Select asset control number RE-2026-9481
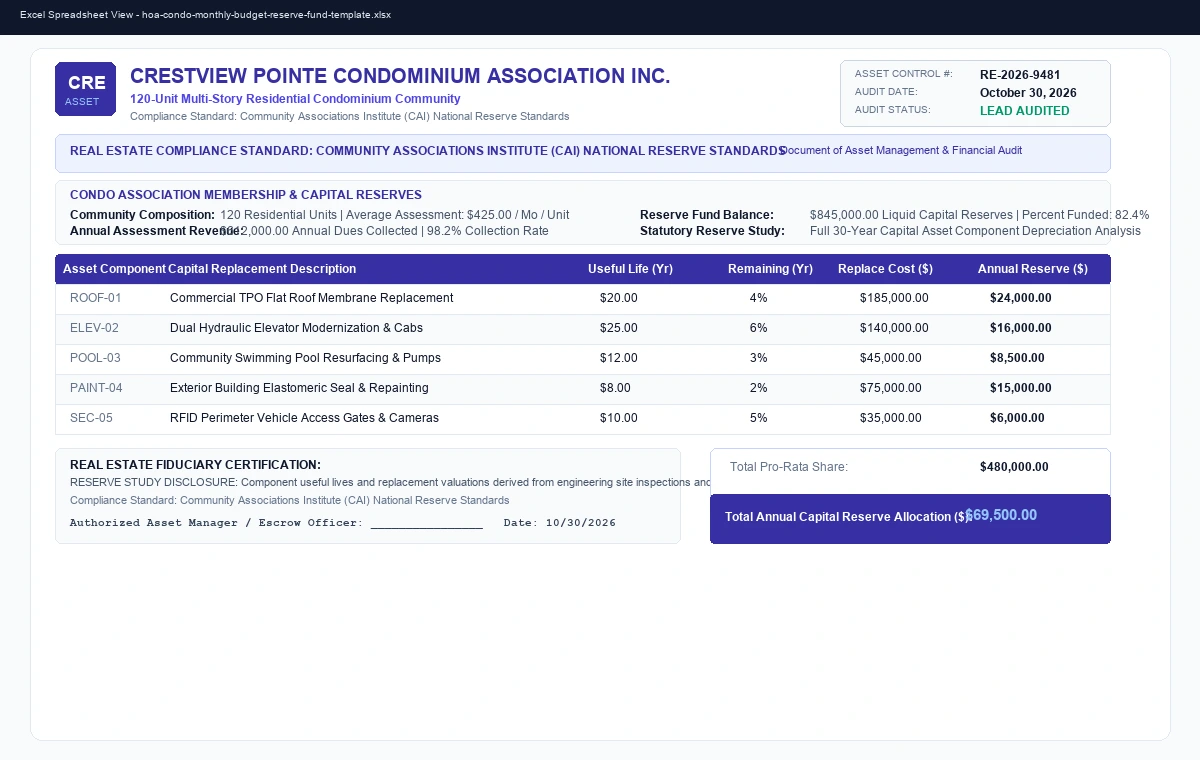The height and width of the screenshot is (760, 1200). tap(1020, 75)
